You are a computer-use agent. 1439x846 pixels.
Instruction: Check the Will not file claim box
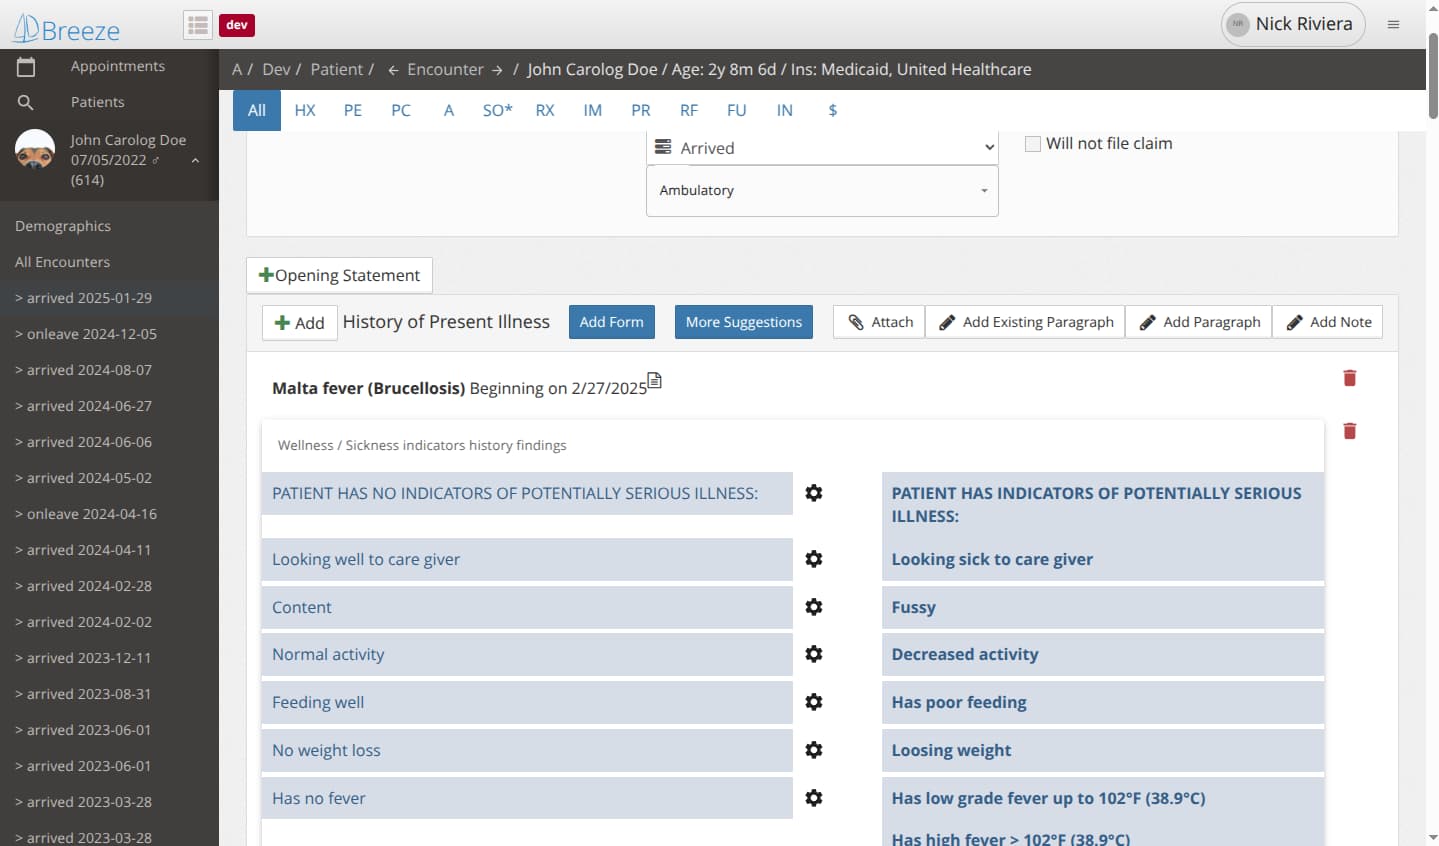(1033, 144)
